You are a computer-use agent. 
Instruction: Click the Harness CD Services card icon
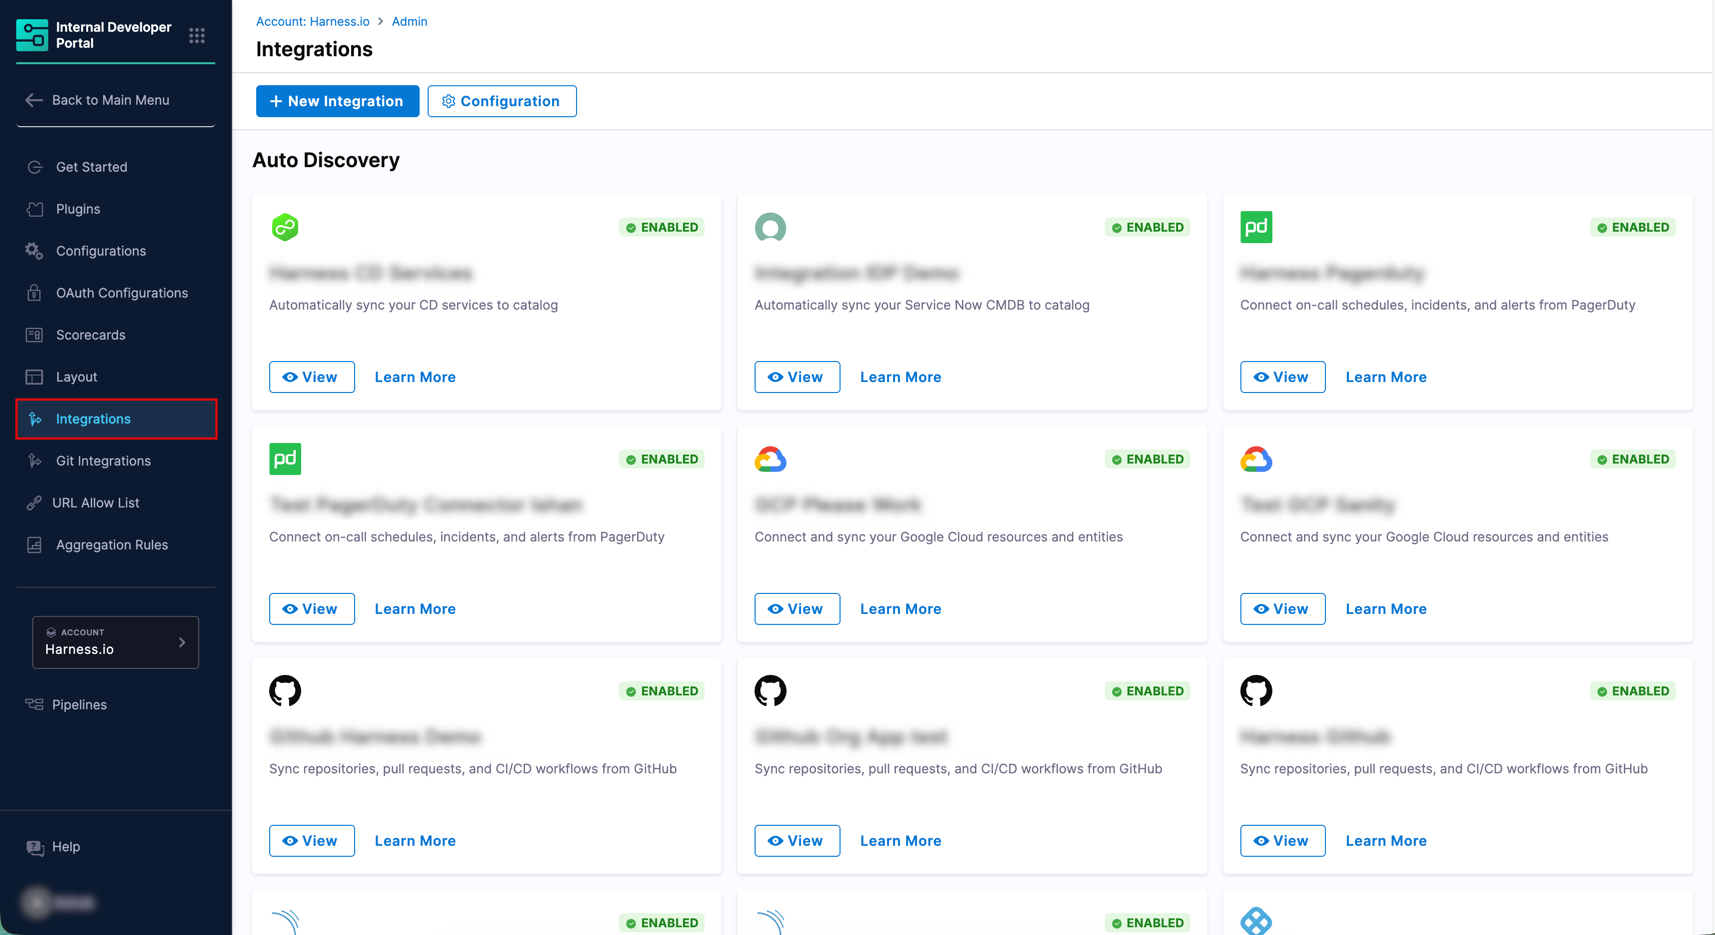coord(285,228)
